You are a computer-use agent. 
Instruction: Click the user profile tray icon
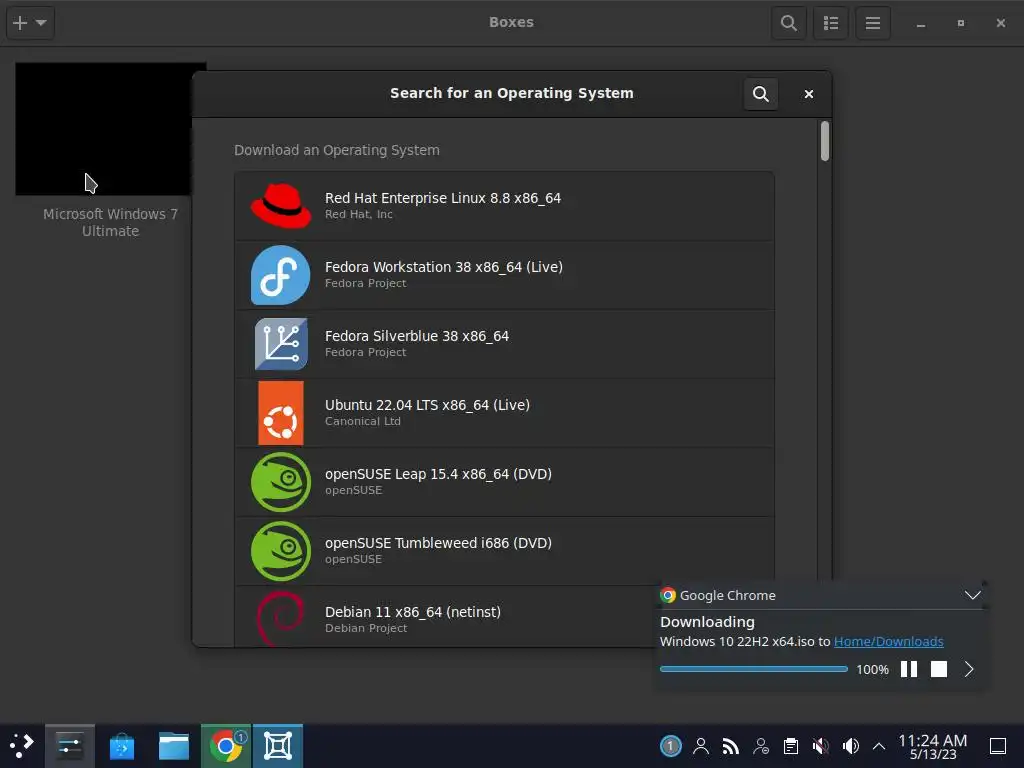pos(701,746)
